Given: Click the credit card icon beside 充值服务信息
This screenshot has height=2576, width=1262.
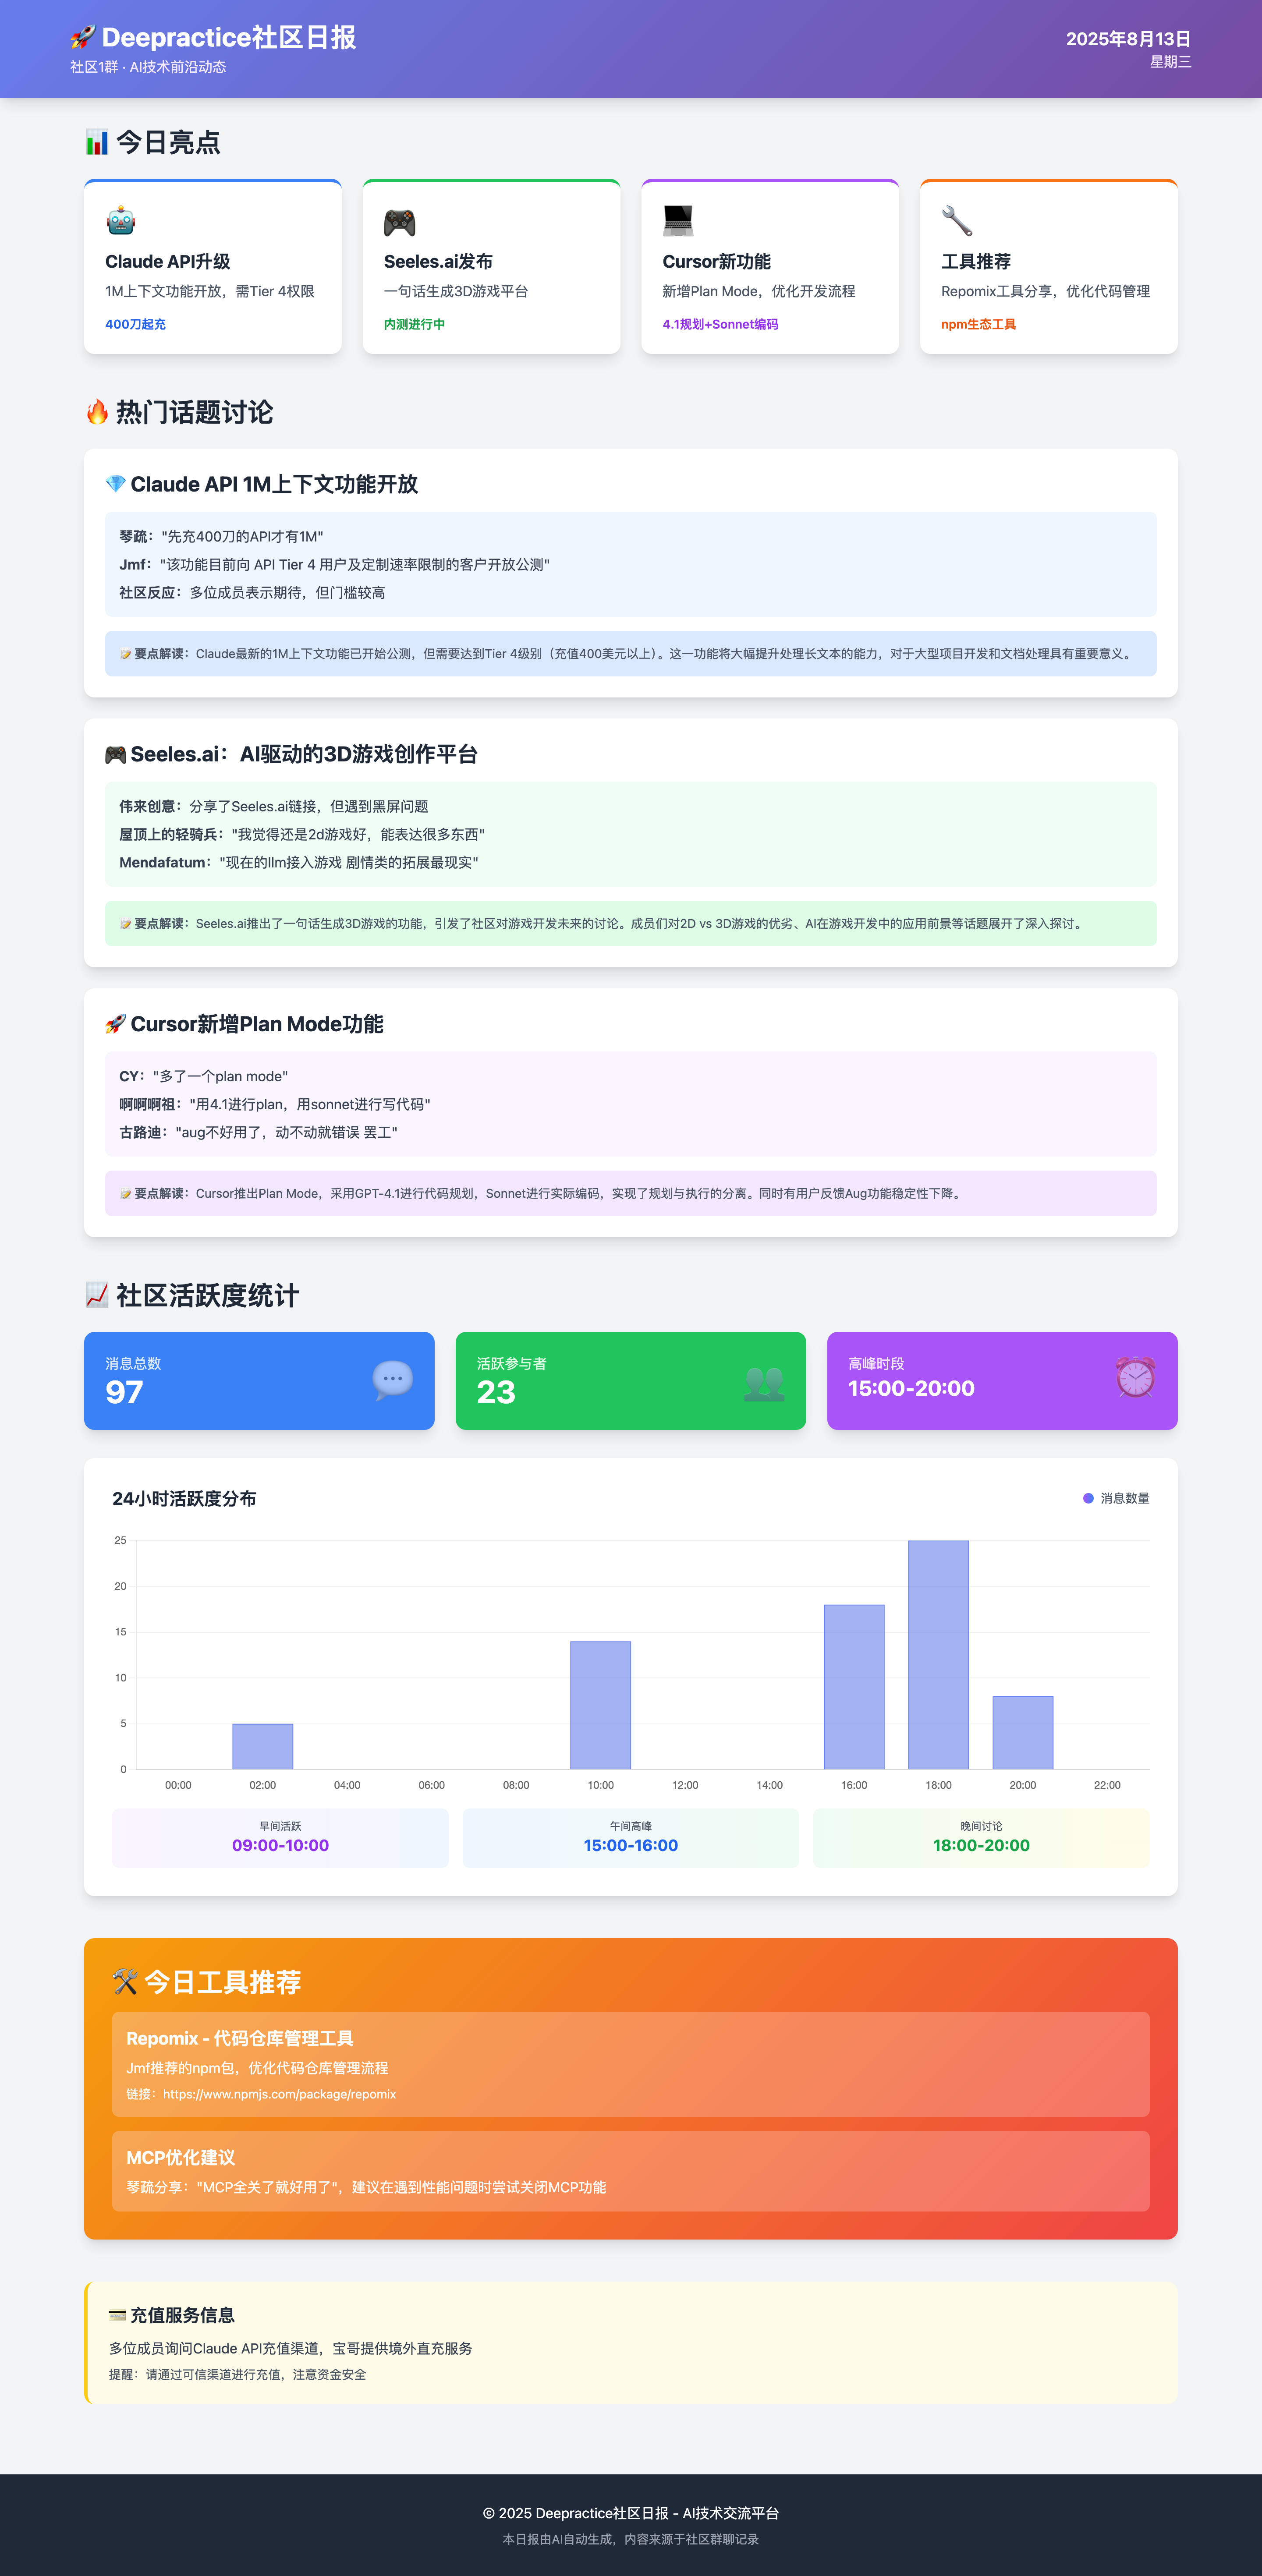Looking at the screenshot, I should point(117,2315).
